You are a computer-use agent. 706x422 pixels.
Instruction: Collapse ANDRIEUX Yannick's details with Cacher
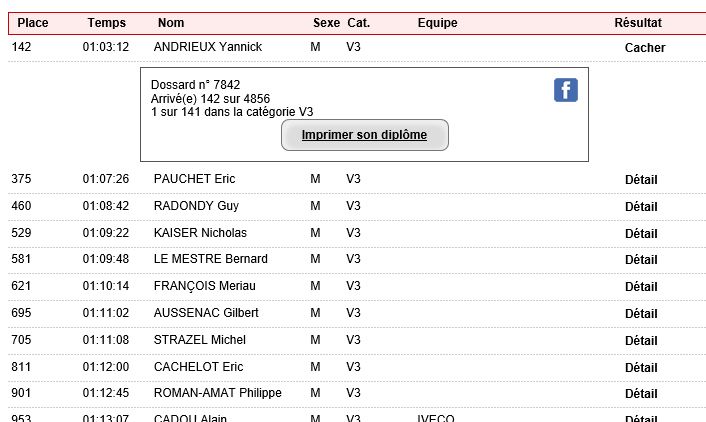[x=645, y=48]
